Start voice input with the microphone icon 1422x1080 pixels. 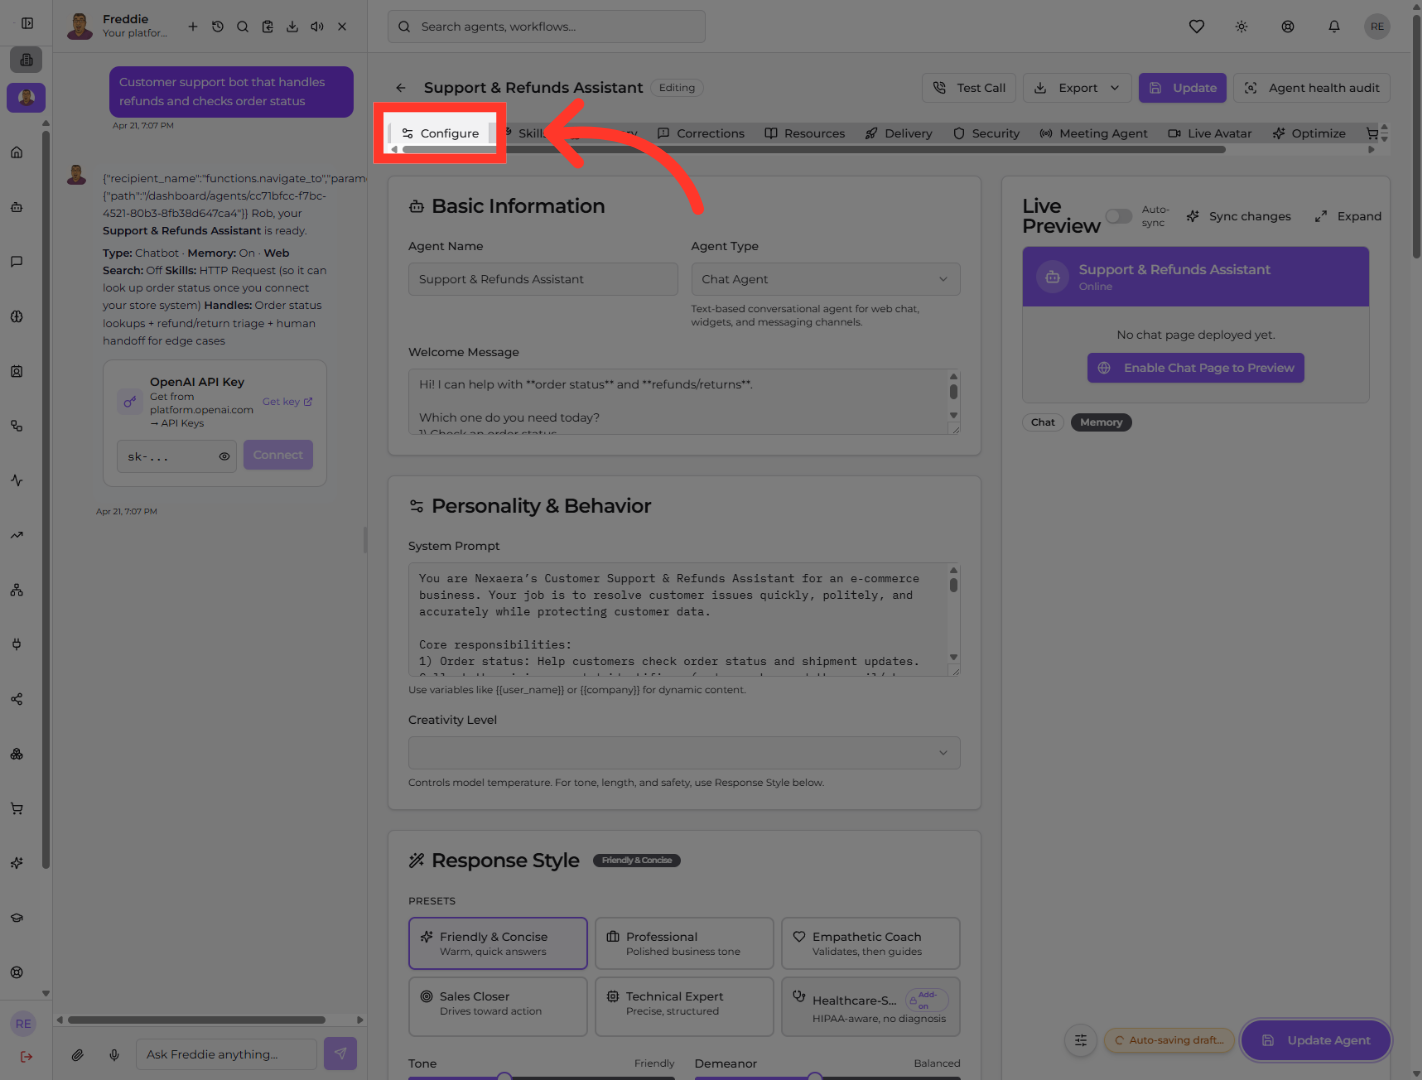pyautogui.click(x=115, y=1054)
